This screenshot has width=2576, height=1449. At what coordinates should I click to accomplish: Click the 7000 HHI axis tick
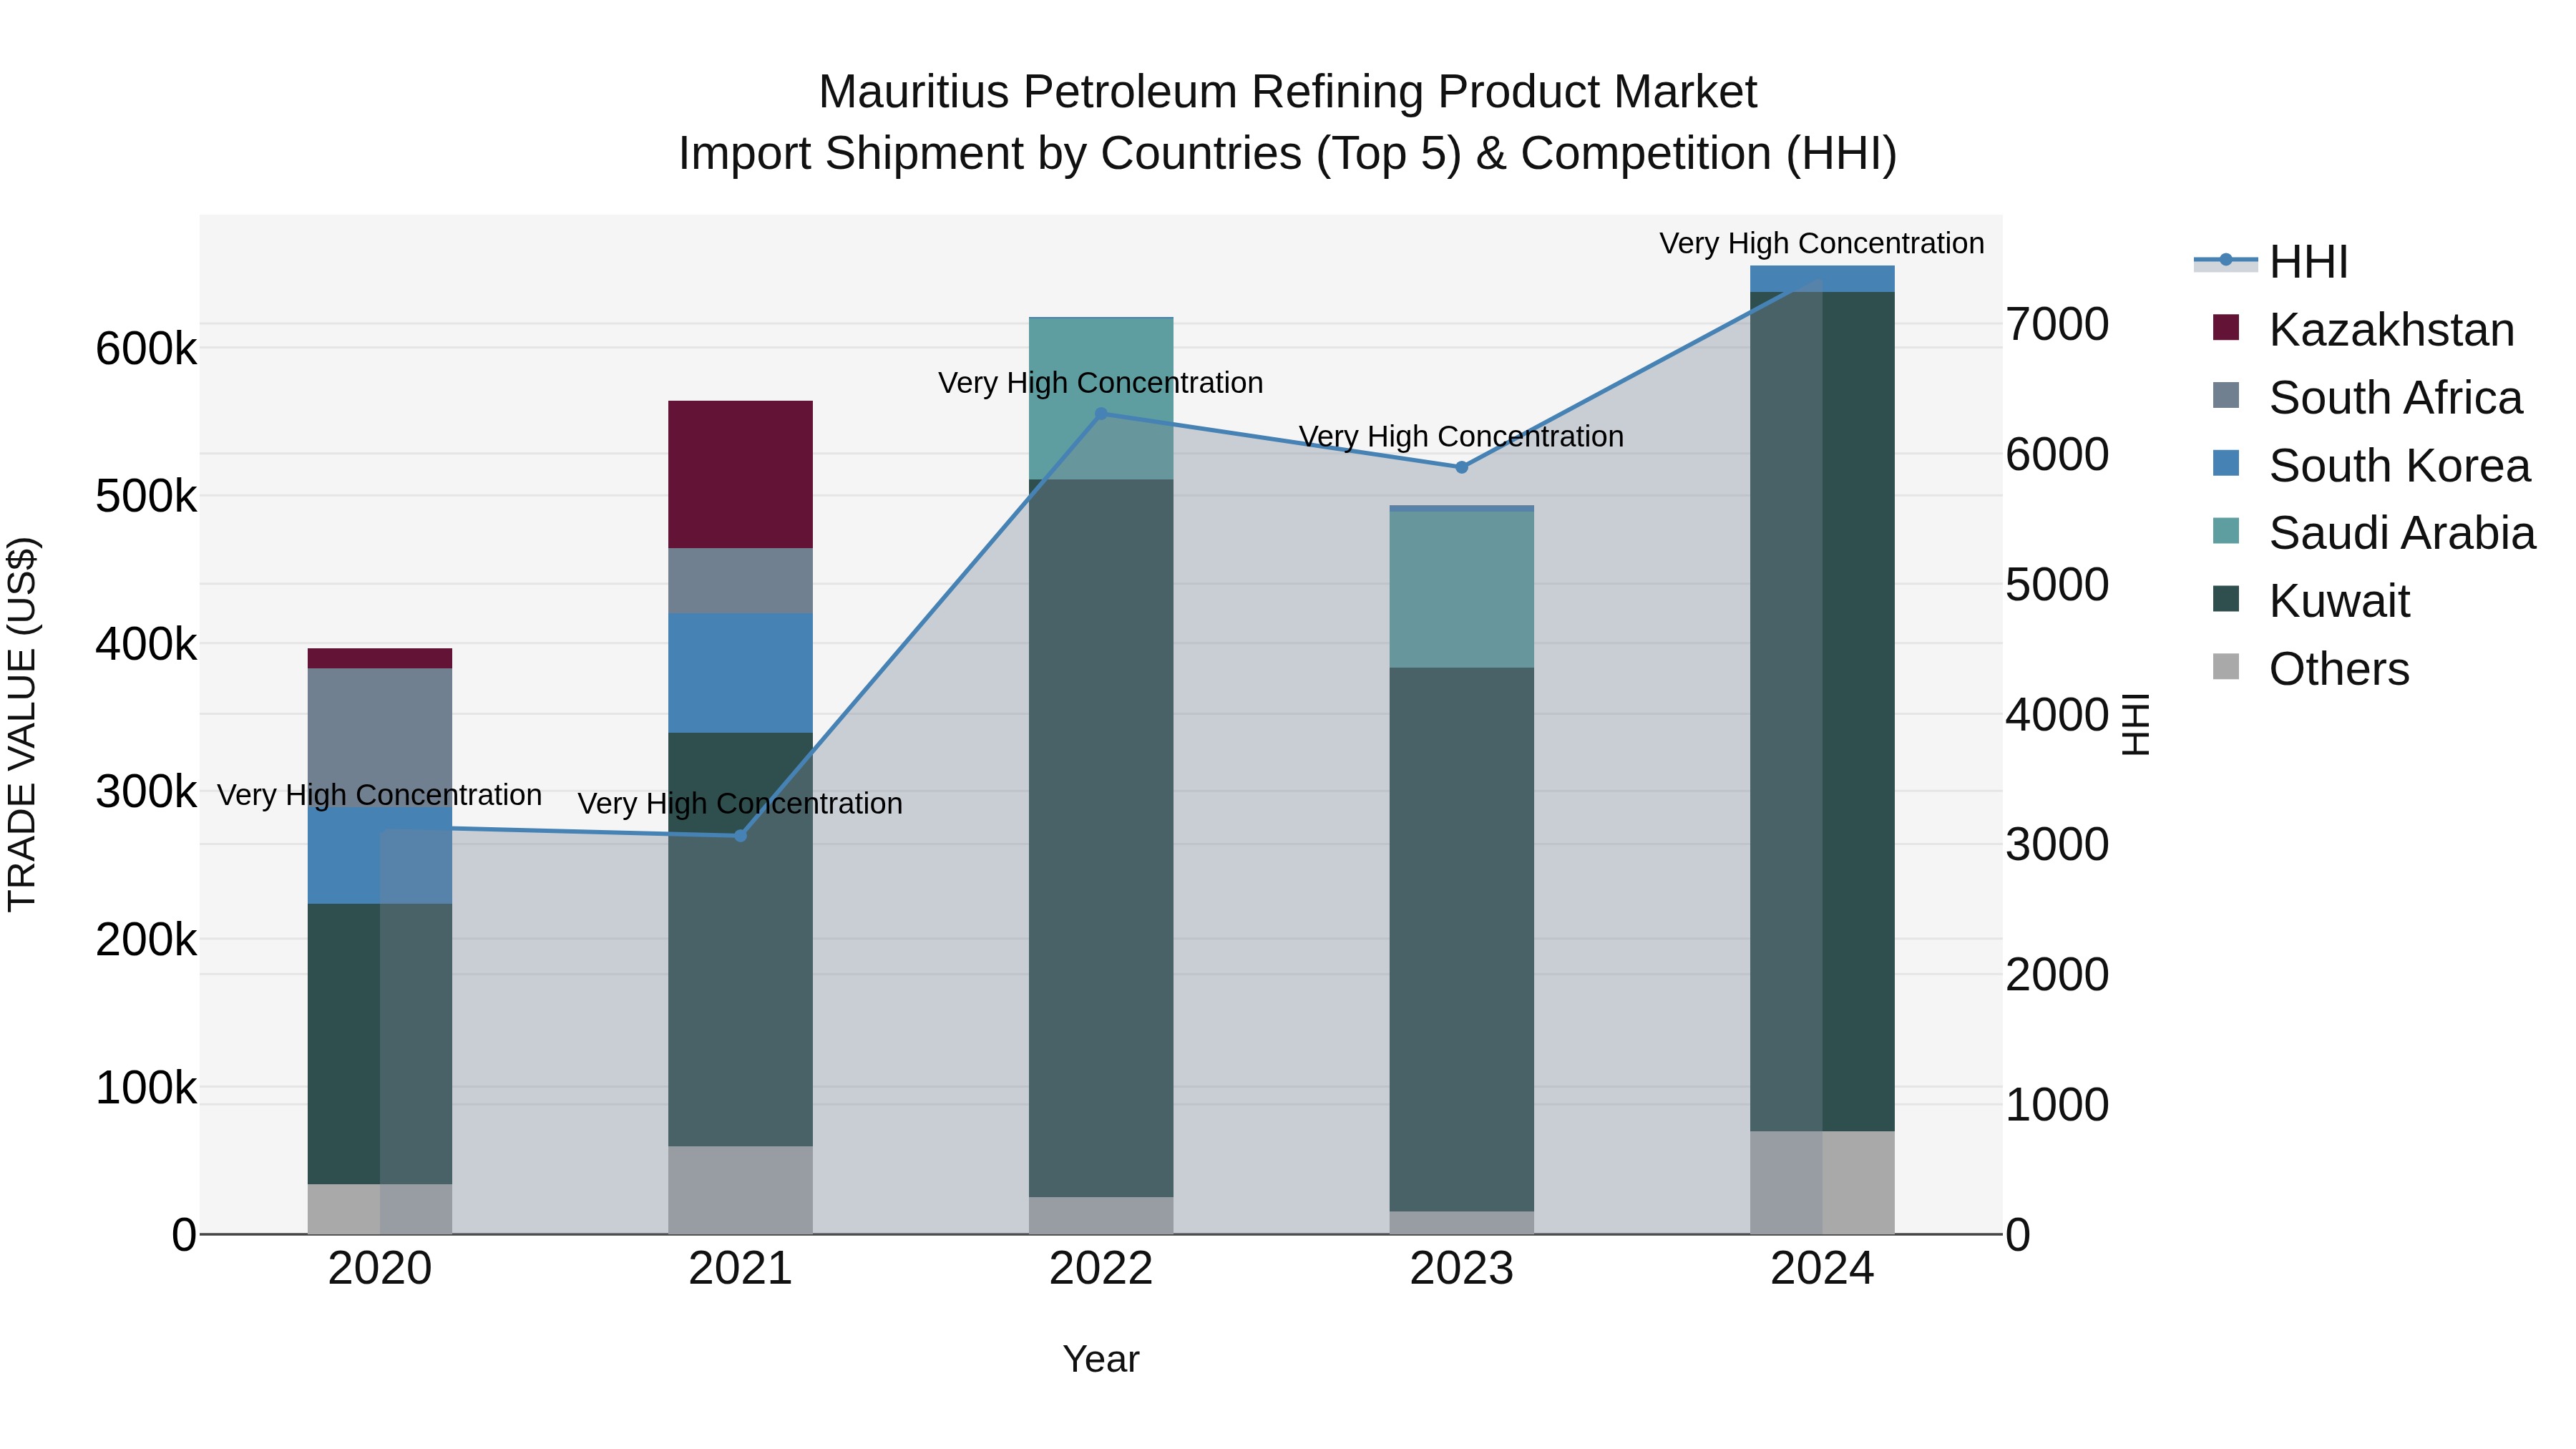[2057, 324]
